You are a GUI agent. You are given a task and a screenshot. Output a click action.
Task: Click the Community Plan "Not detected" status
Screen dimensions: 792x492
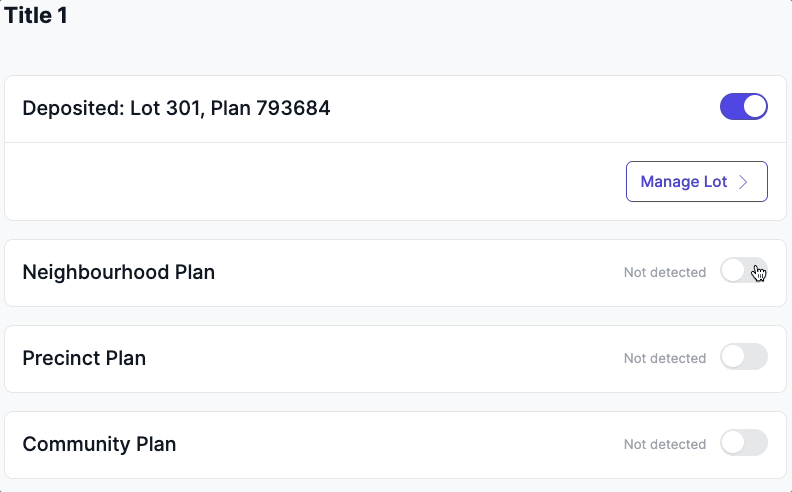click(664, 444)
